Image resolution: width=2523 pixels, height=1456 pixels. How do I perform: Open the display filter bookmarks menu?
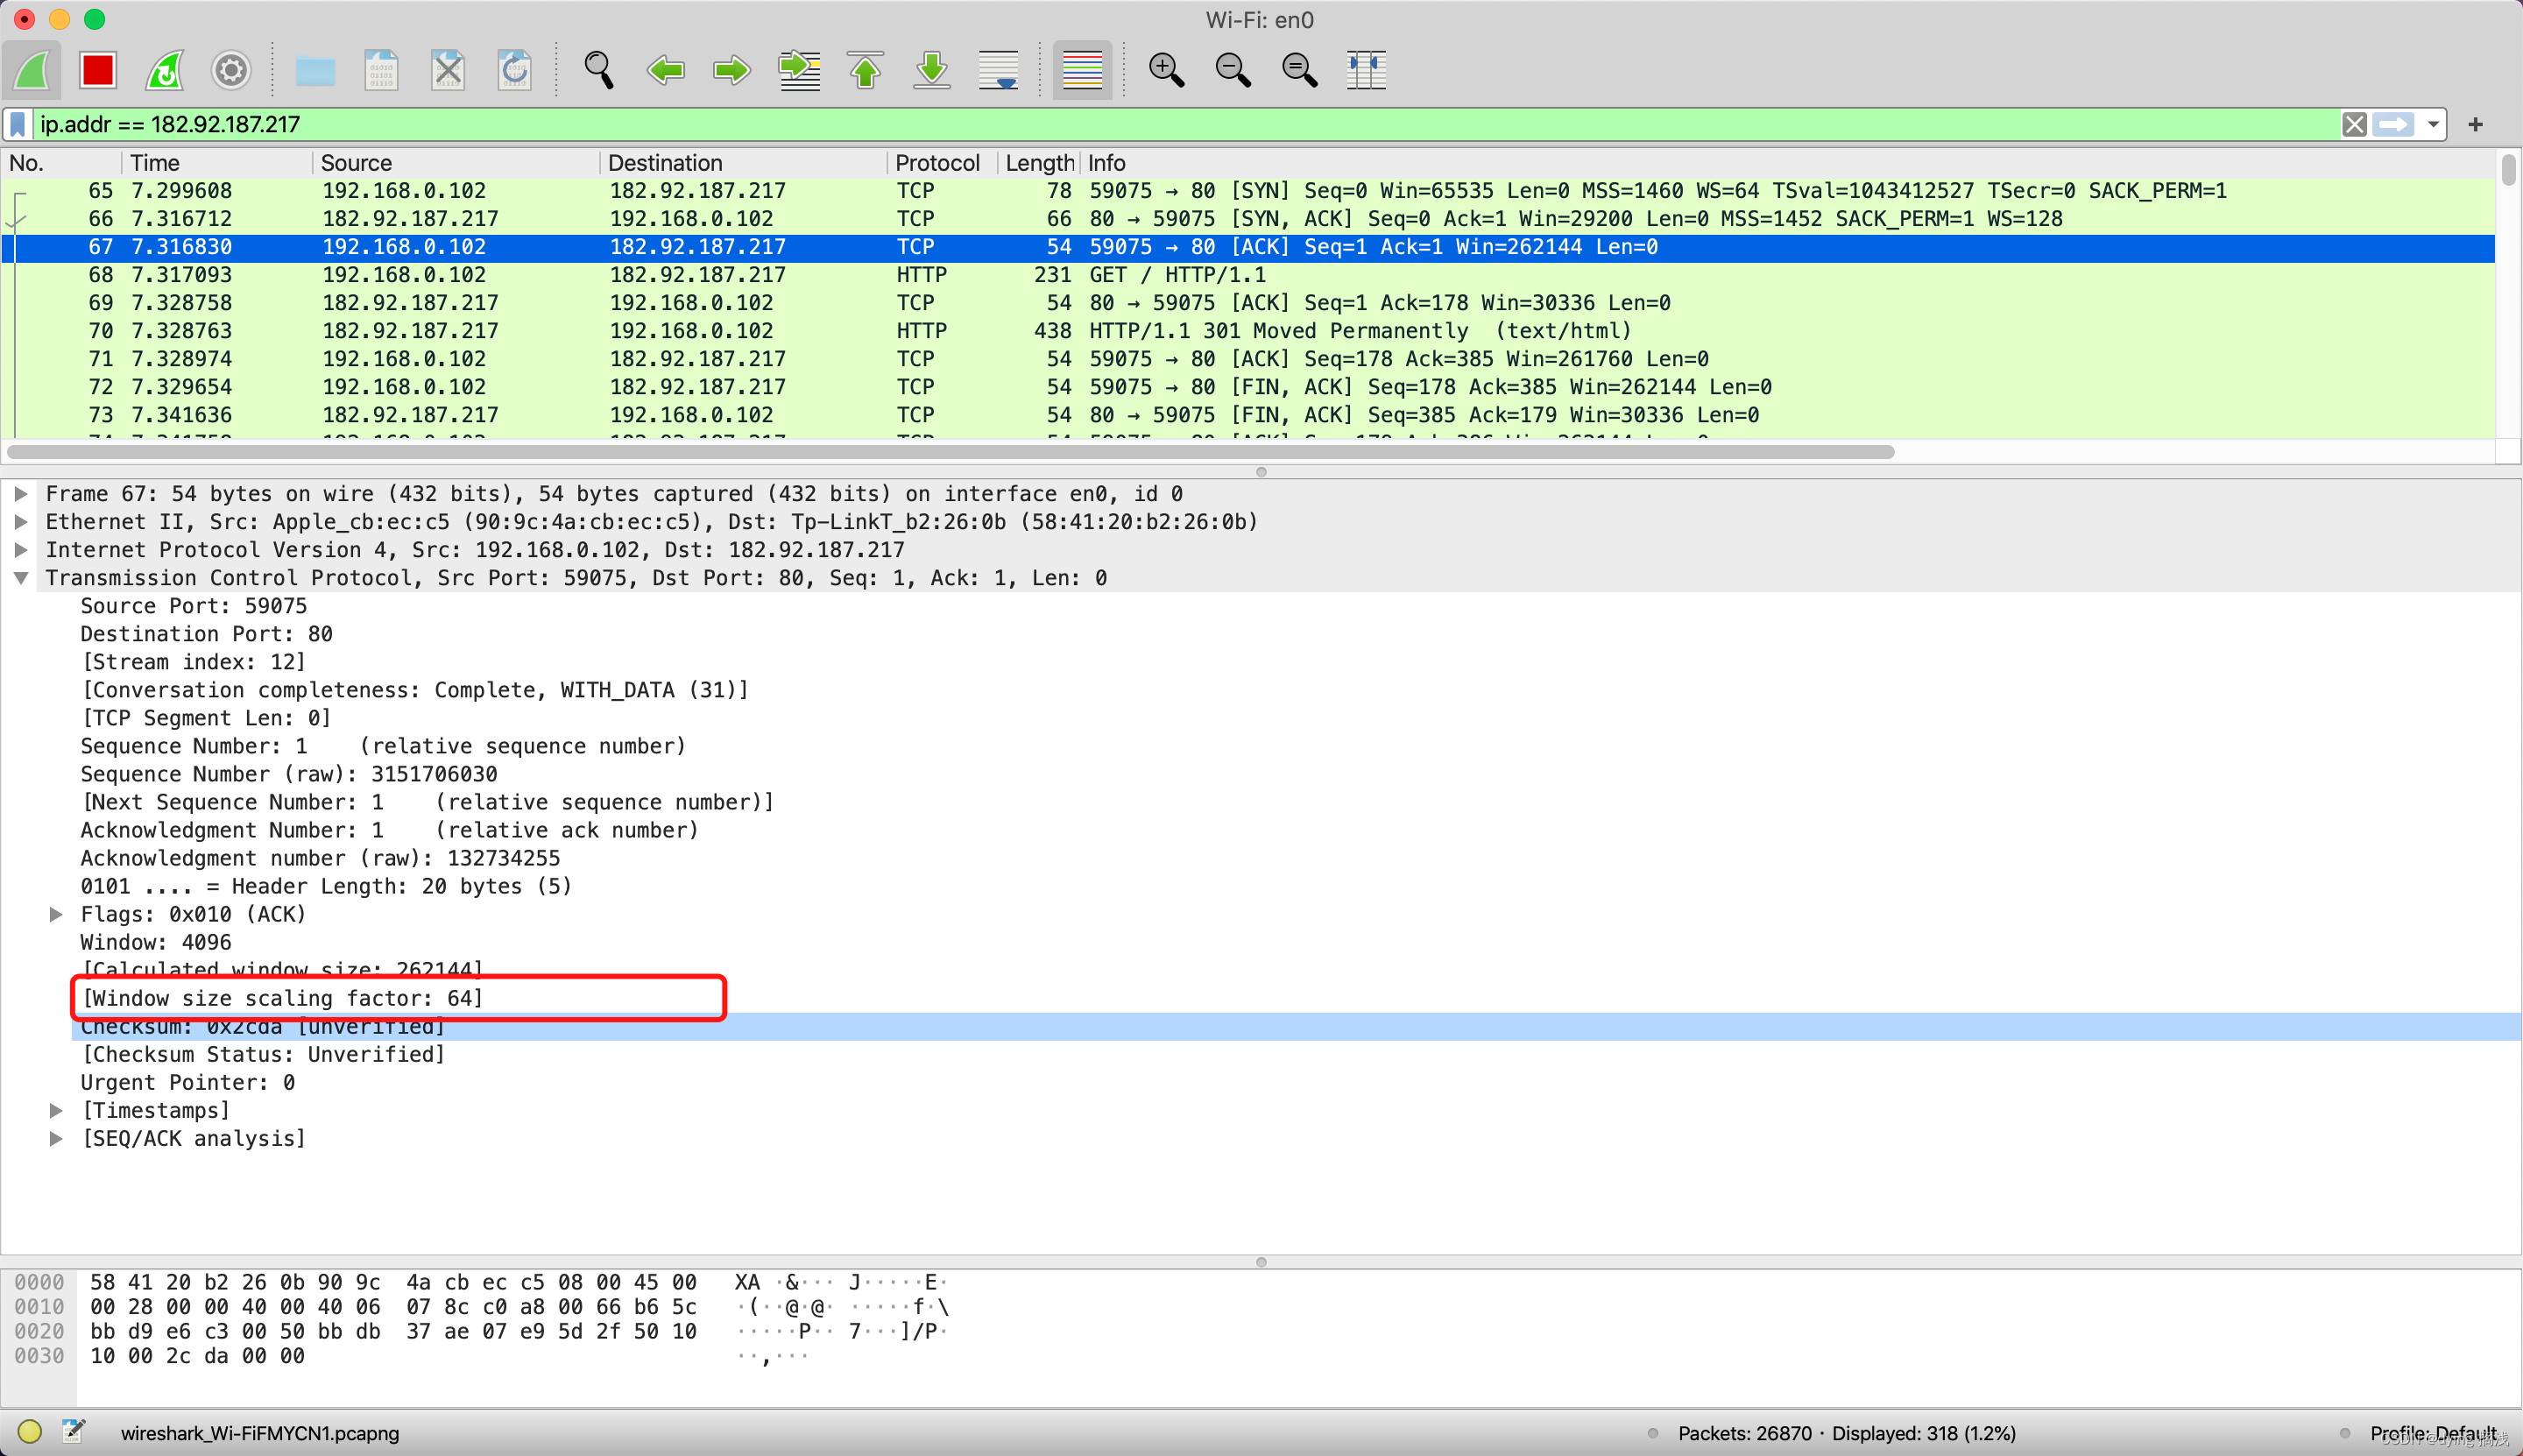[x=16, y=124]
